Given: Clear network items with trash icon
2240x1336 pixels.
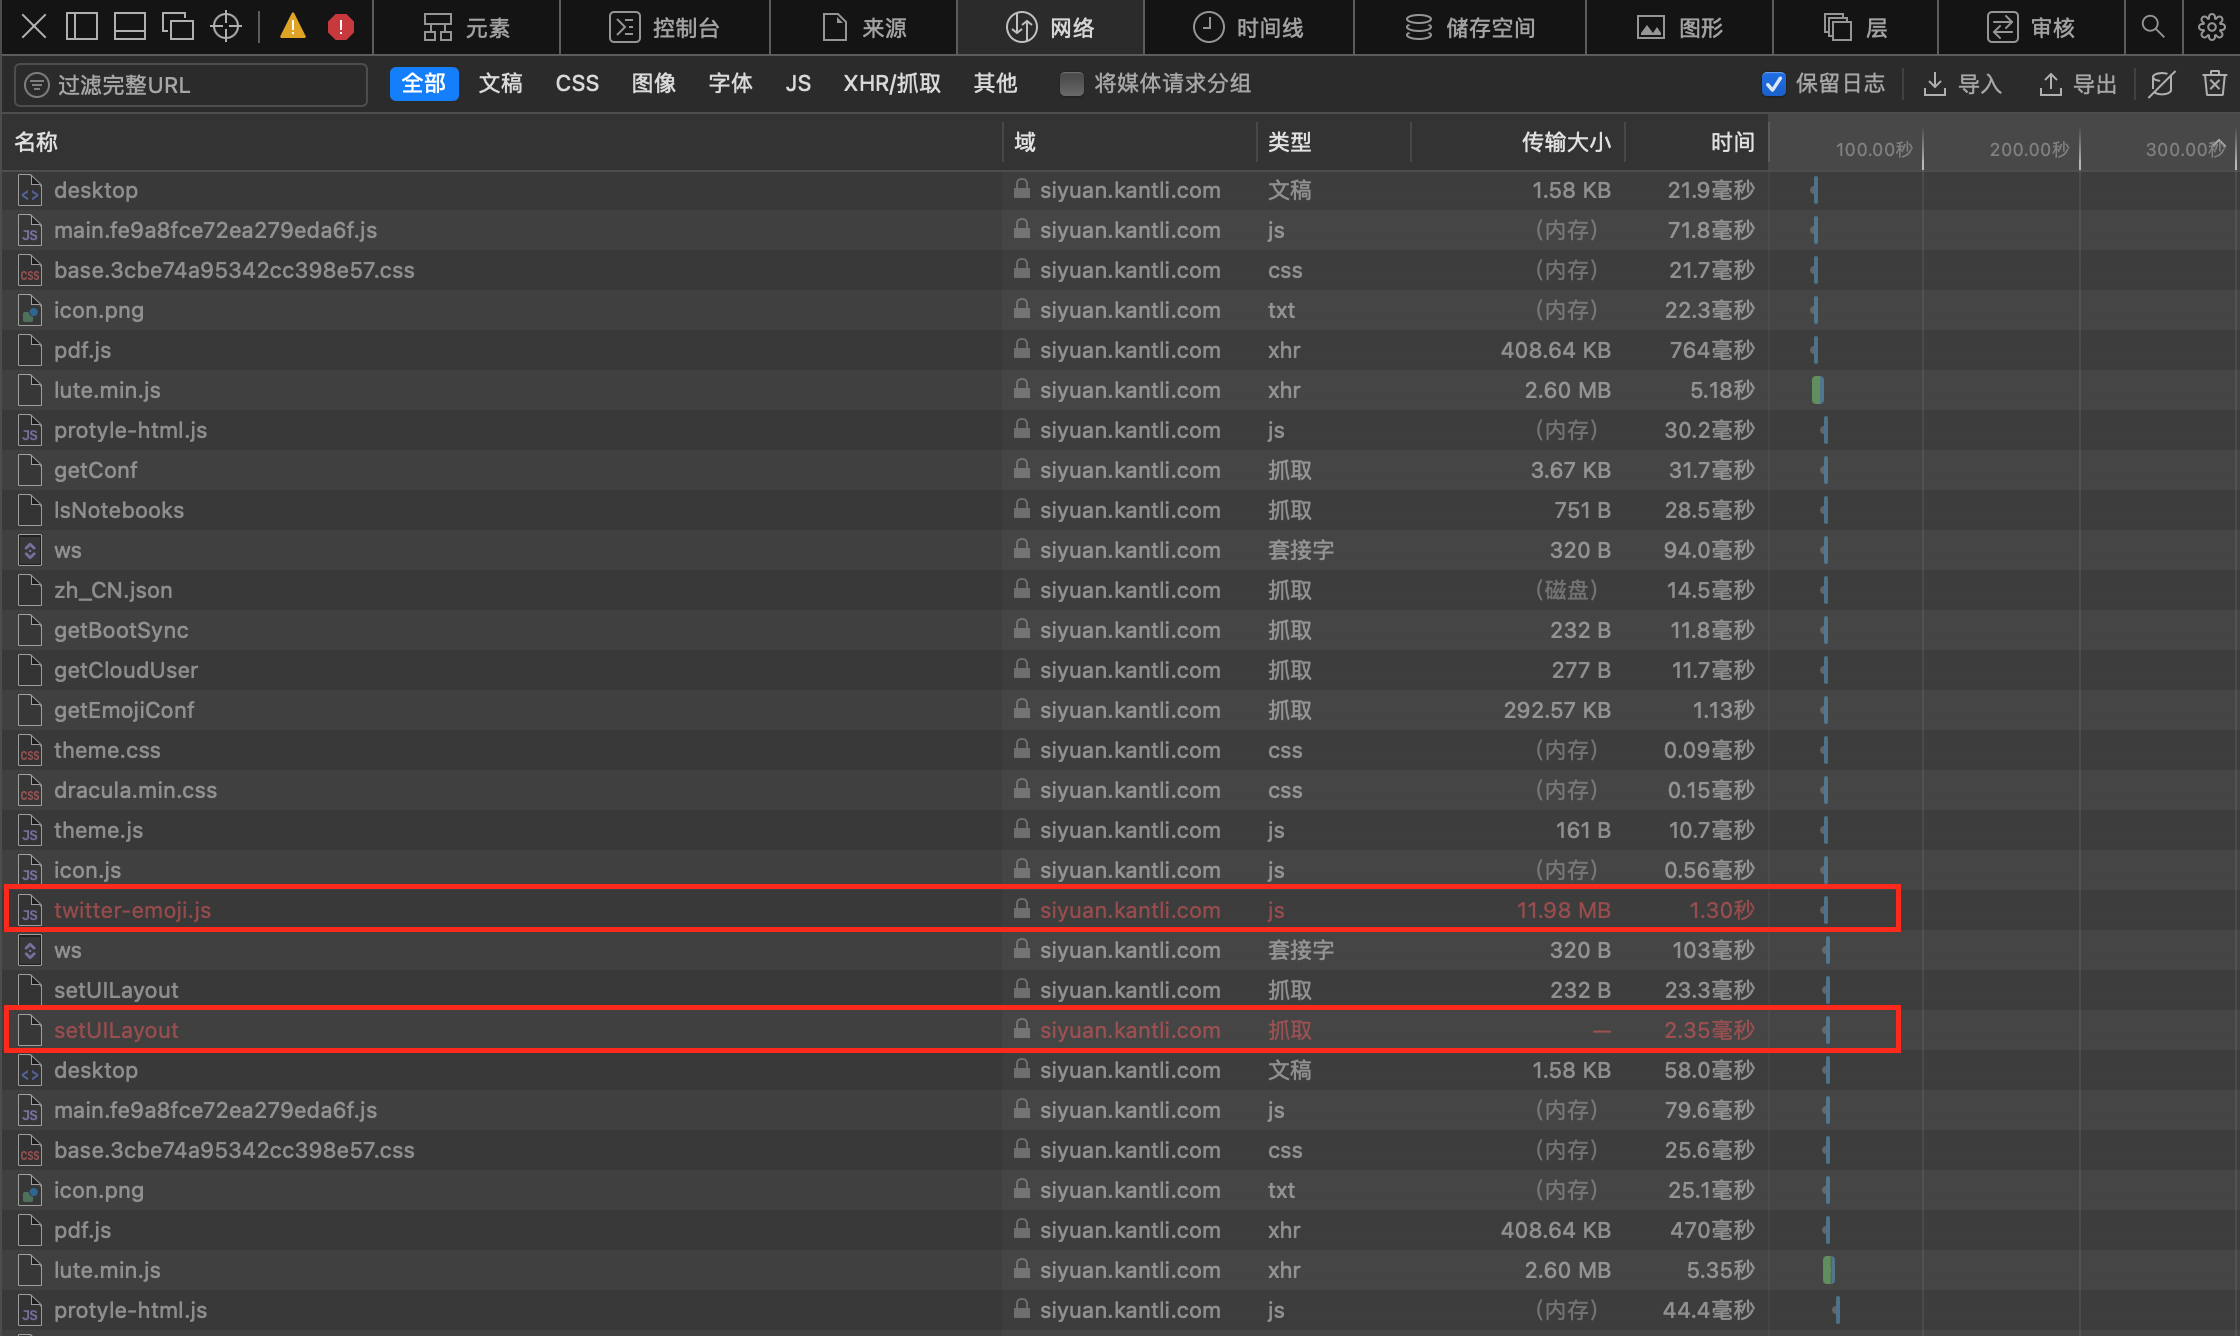Looking at the screenshot, I should point(2214,84).
